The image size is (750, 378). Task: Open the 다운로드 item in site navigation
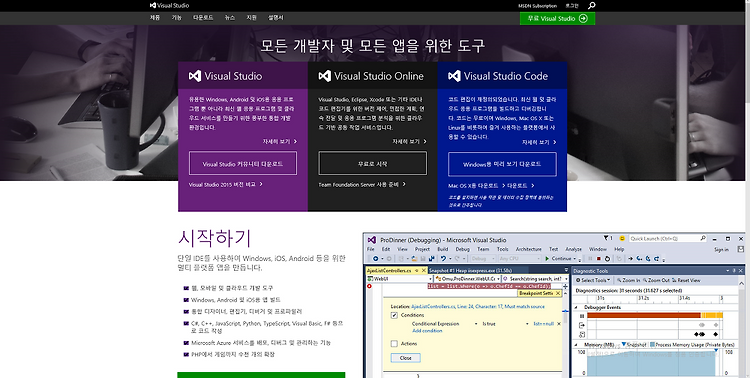point(203,18)
